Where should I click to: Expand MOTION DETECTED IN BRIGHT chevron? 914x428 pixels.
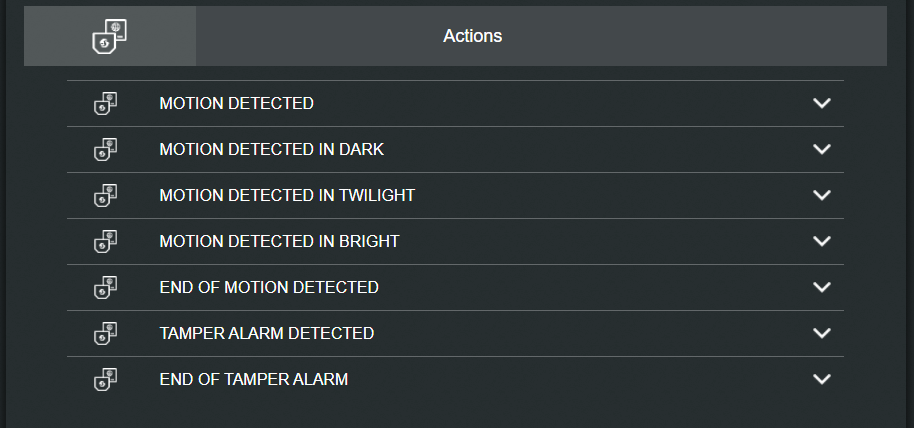tap(822, 241)
